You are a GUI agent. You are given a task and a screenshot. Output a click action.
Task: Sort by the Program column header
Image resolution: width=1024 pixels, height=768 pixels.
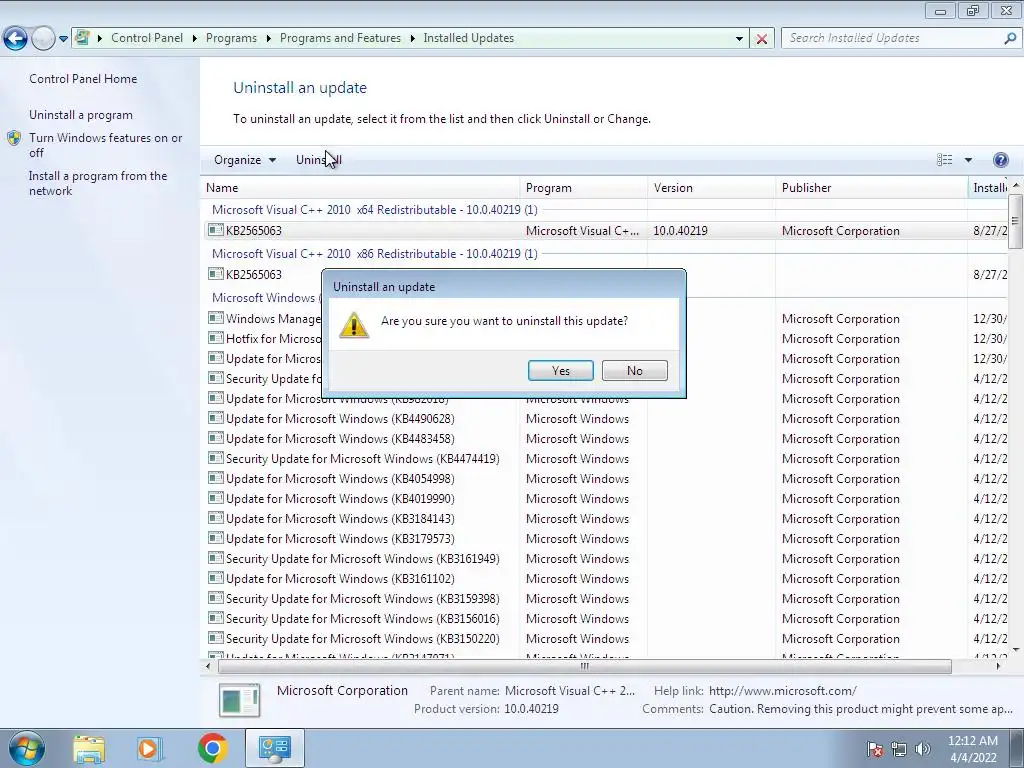(x=584, y=187)
